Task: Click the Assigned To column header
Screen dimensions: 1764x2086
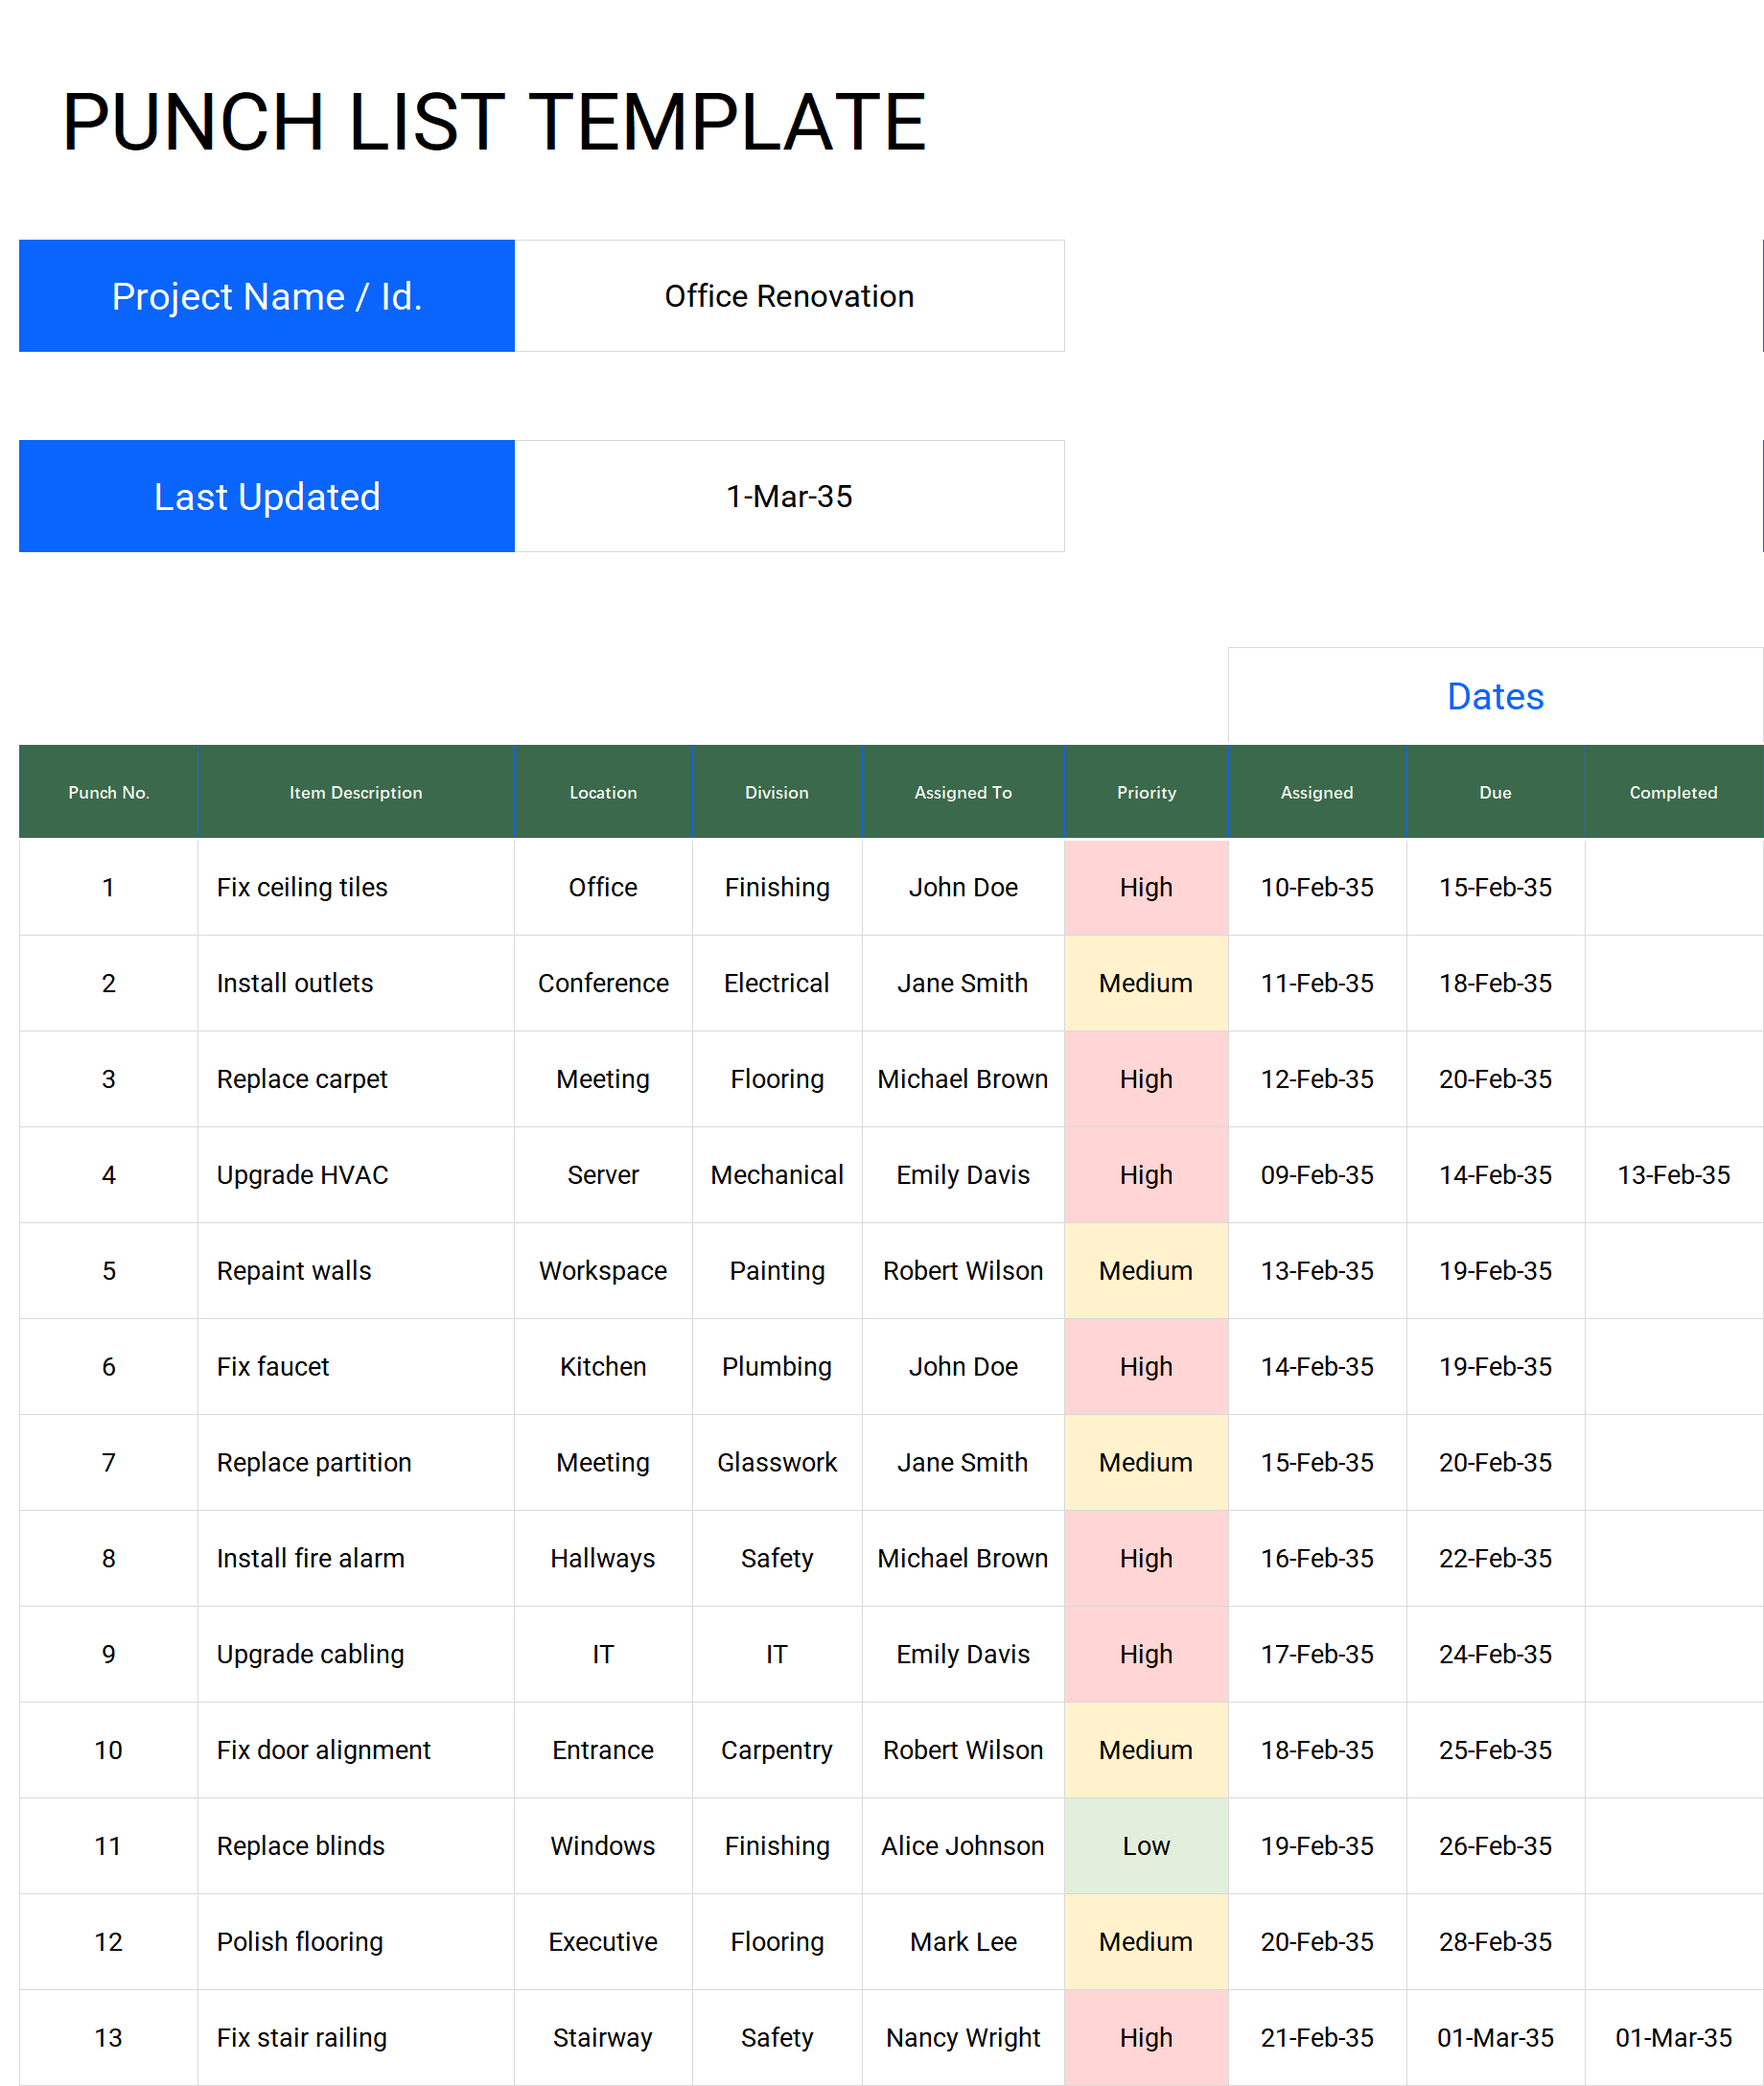Action: pos(963,792)
